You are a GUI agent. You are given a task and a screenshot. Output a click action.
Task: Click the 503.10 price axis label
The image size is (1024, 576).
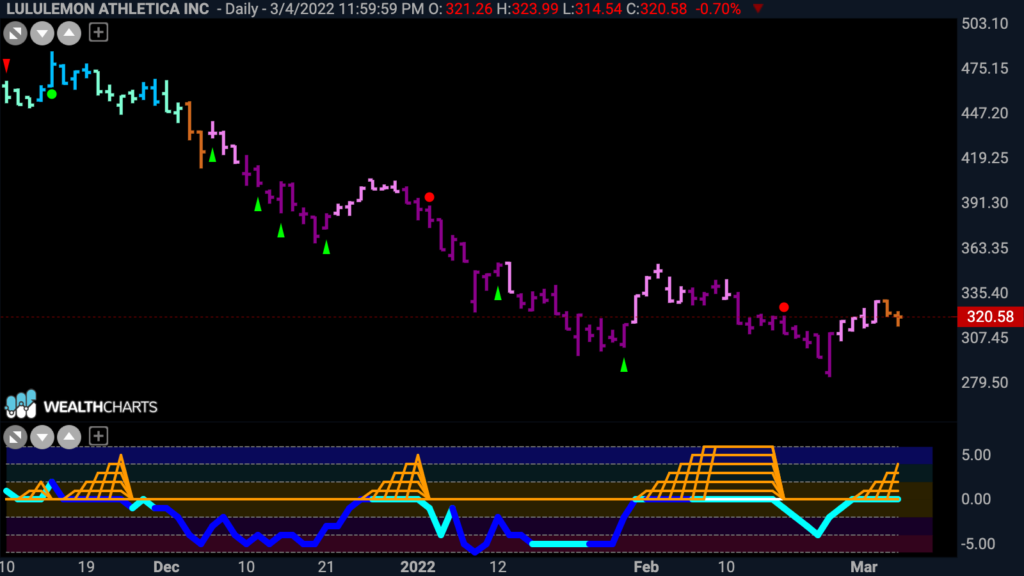click(x=985, y=24)
